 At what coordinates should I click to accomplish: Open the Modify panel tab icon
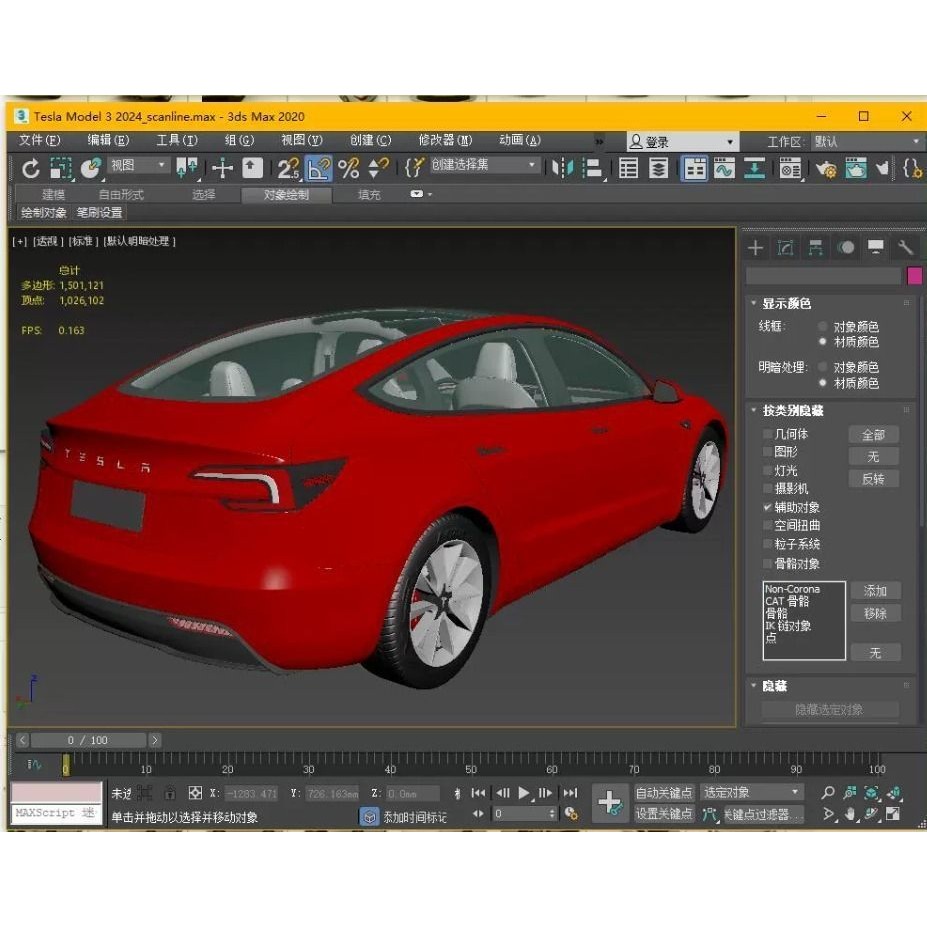coord(785,248)
